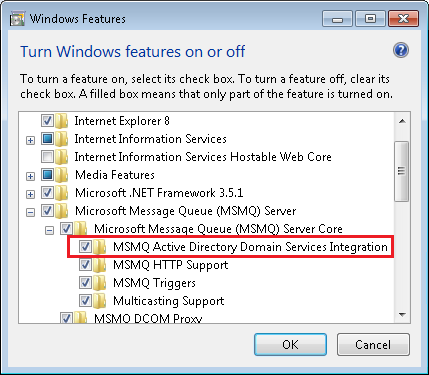429x375 pixels.
Task: Select the Media Features folder icon
Action: tap(62, 175)
